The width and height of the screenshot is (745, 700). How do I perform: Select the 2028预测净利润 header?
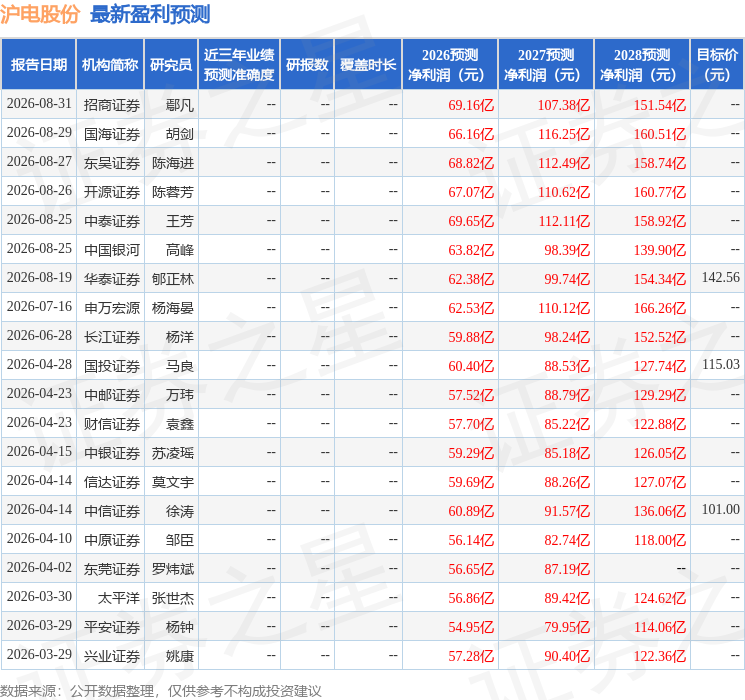coord(642,65)
